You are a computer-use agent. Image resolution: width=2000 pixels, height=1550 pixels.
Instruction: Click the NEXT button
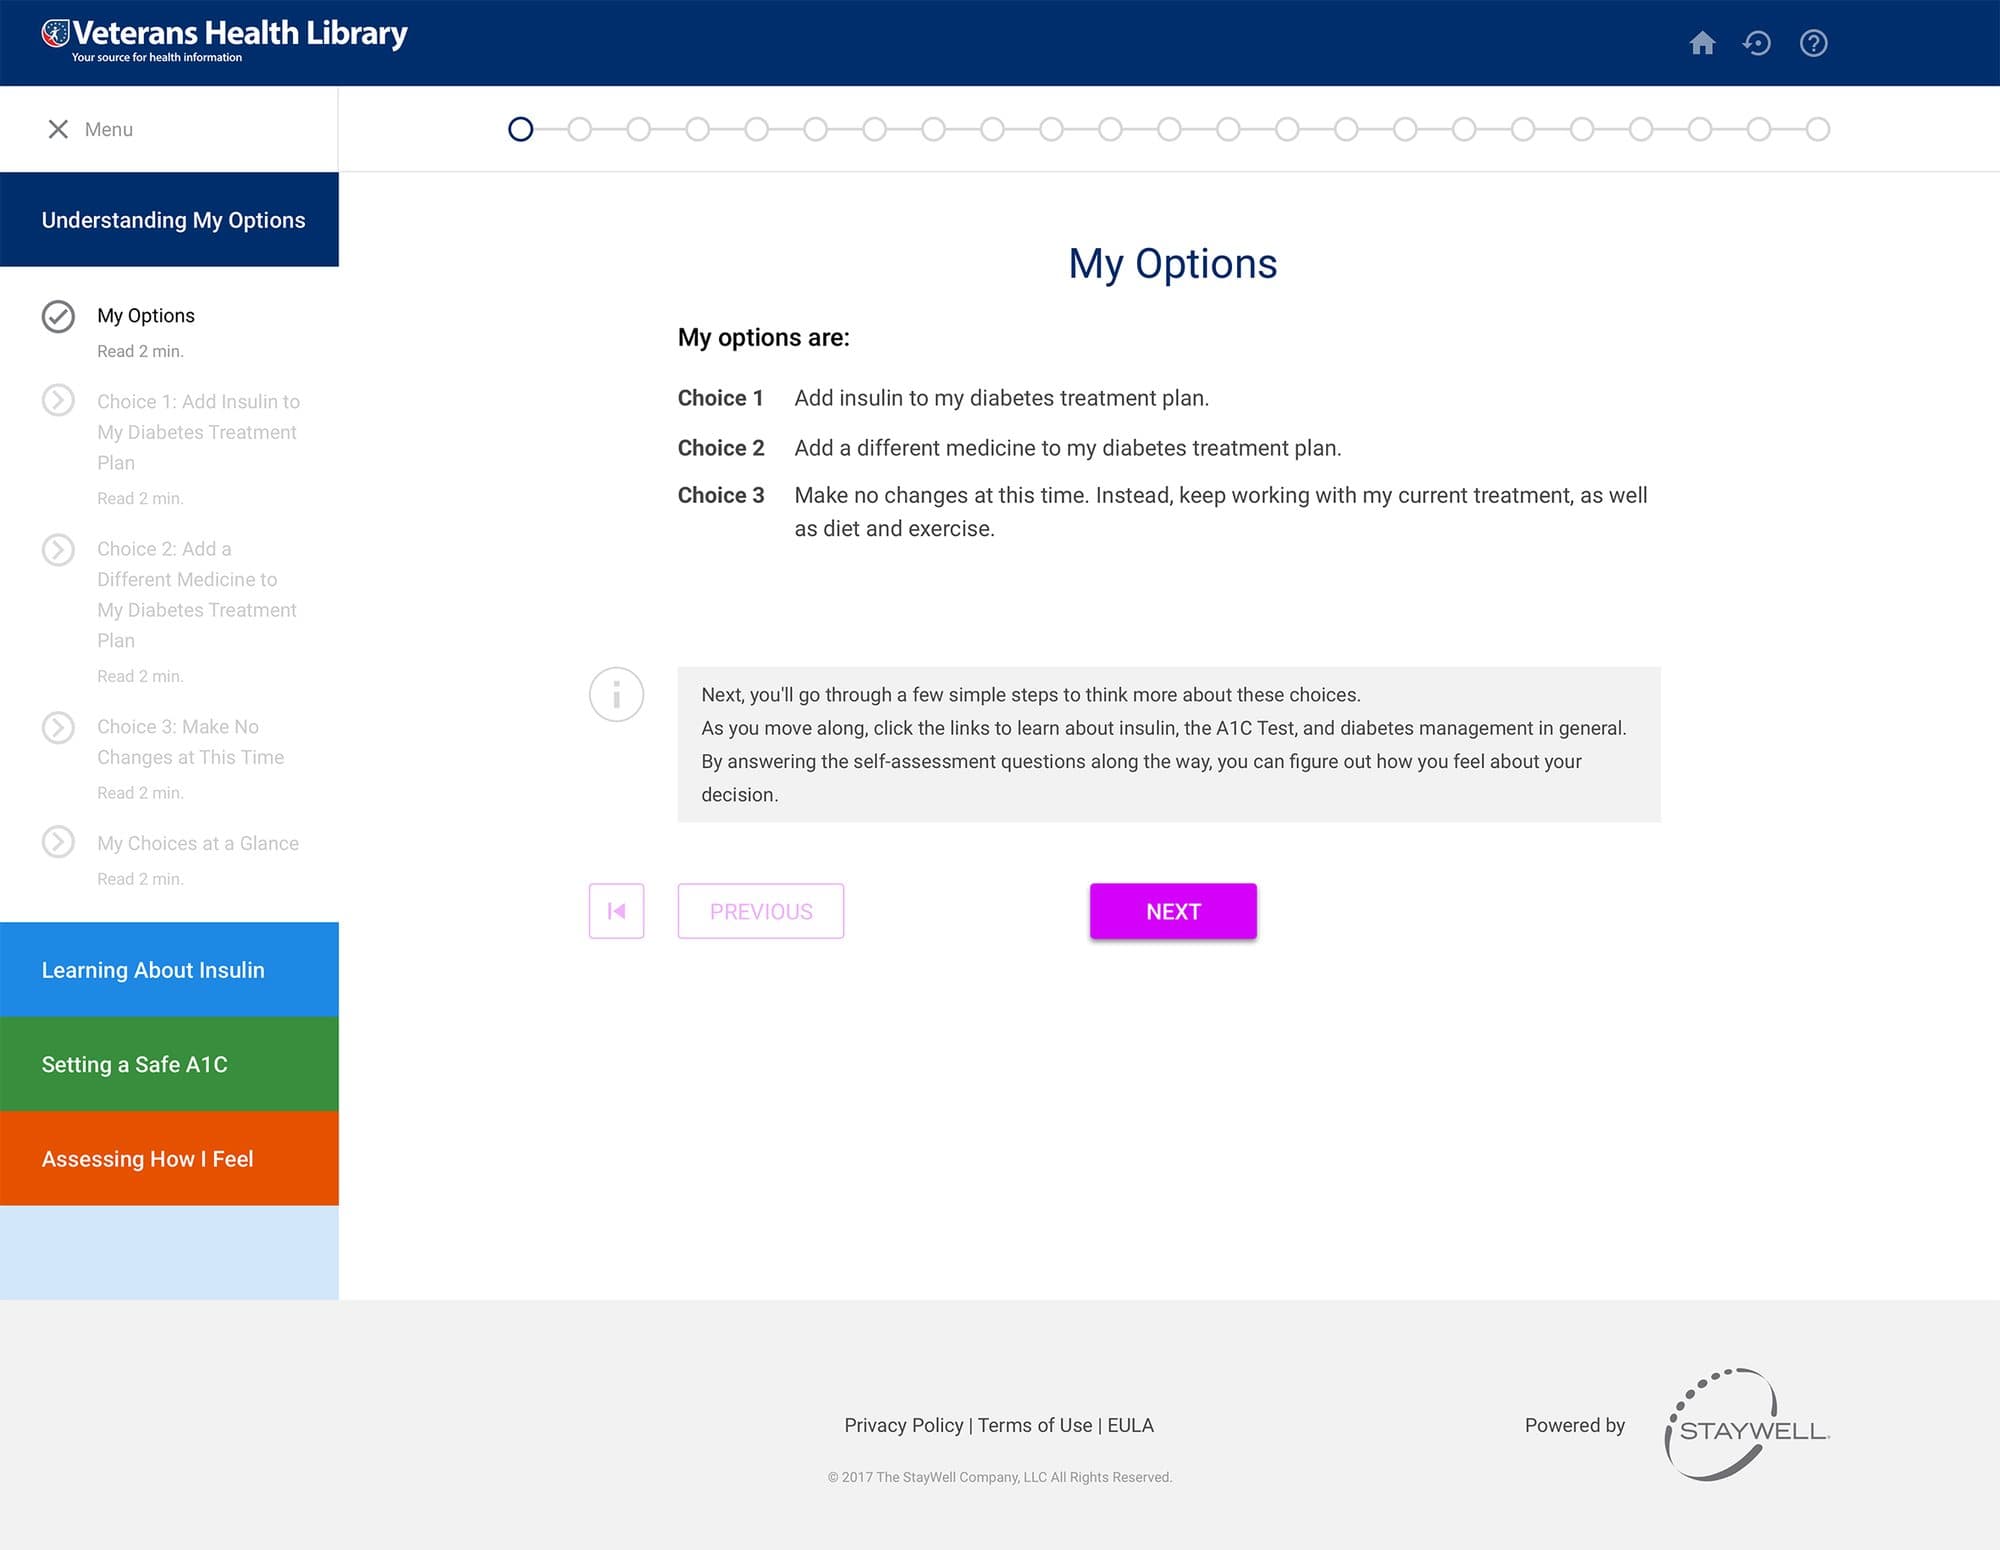1173,911
